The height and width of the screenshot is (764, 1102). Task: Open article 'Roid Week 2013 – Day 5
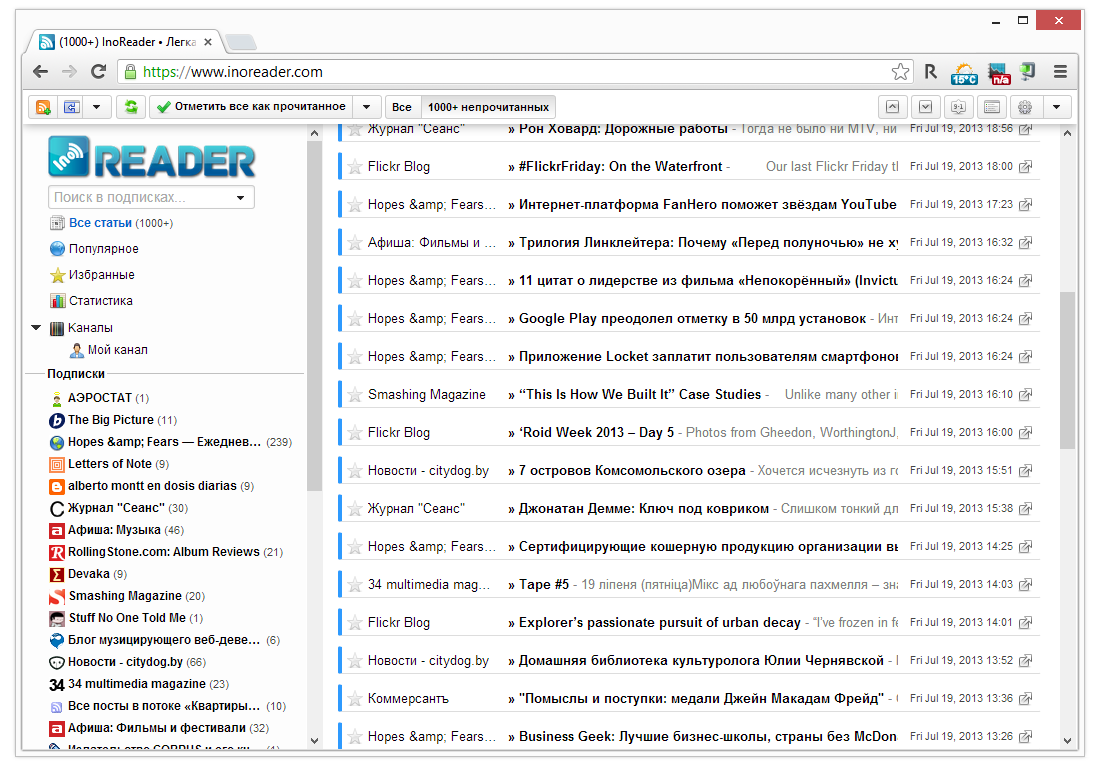point(596,433)
